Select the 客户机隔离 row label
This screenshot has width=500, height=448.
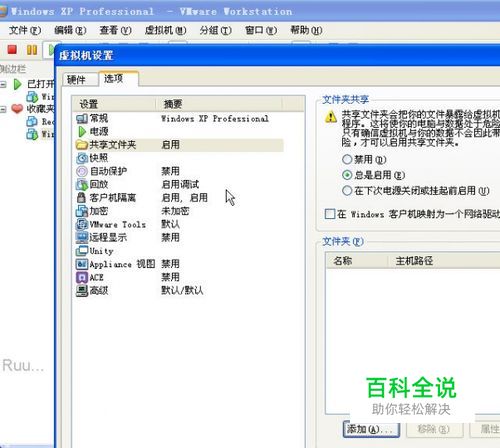tap(113, 198)
